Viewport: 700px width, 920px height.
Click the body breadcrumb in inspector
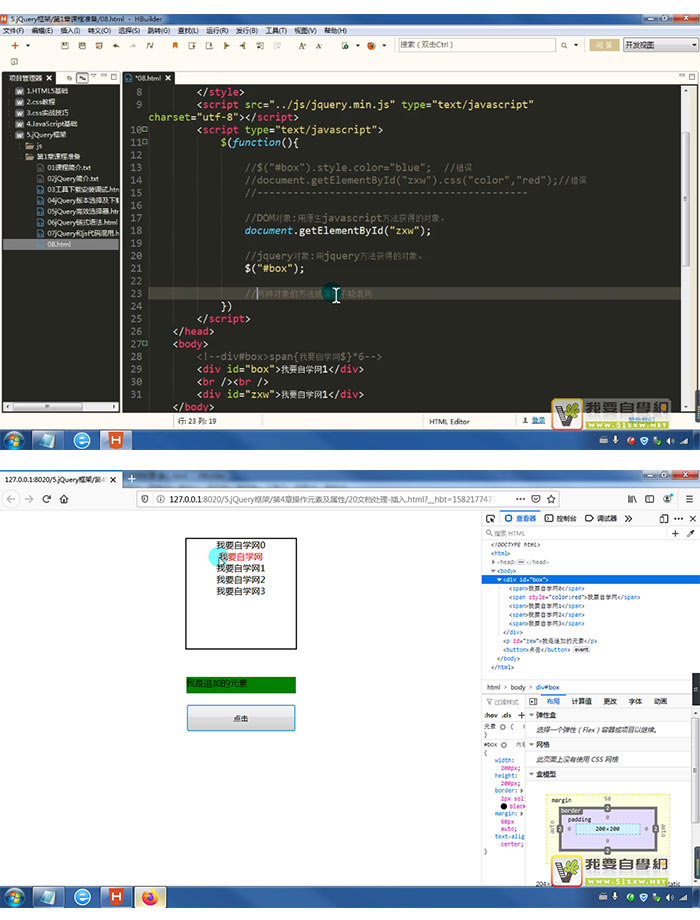tap(518, 687)
